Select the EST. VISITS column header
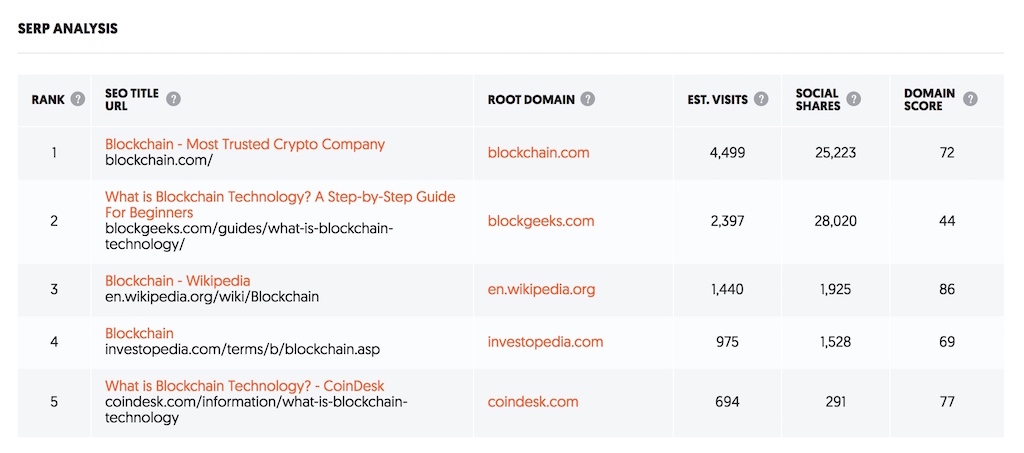1024x453 pixels. click(x=718, y=100)
